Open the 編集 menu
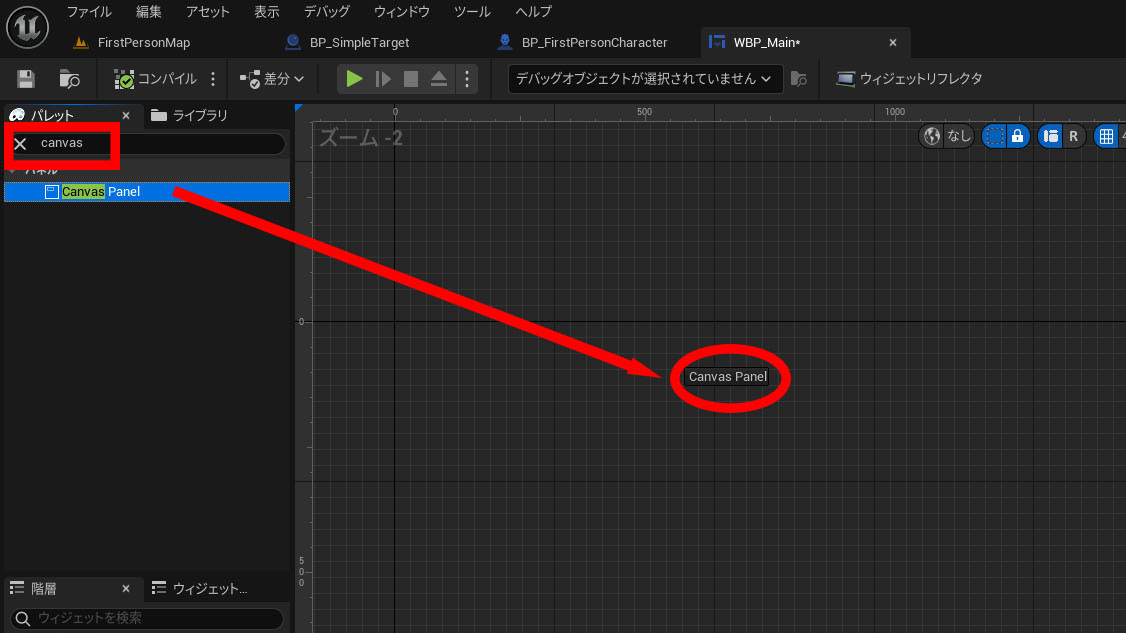The width and height of the screenshot is (1126, 633). coord(149,11)
